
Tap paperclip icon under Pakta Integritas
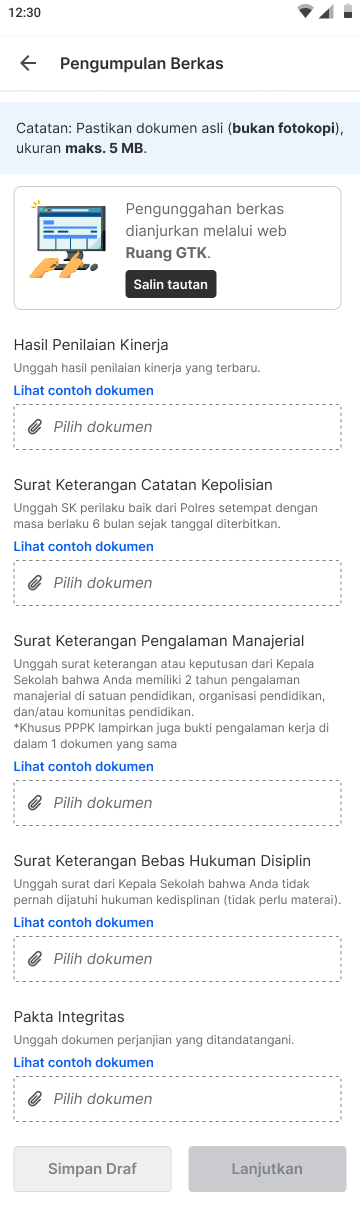[35, 1099]
